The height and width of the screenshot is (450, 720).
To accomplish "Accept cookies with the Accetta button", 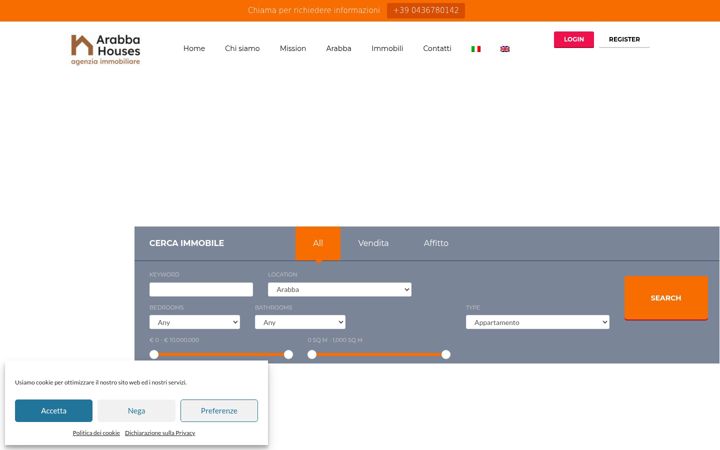I will tap(54, 411).
